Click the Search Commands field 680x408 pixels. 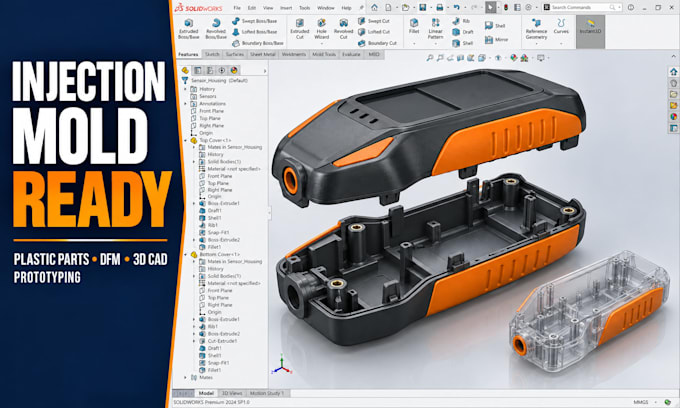tap(583, 7)
